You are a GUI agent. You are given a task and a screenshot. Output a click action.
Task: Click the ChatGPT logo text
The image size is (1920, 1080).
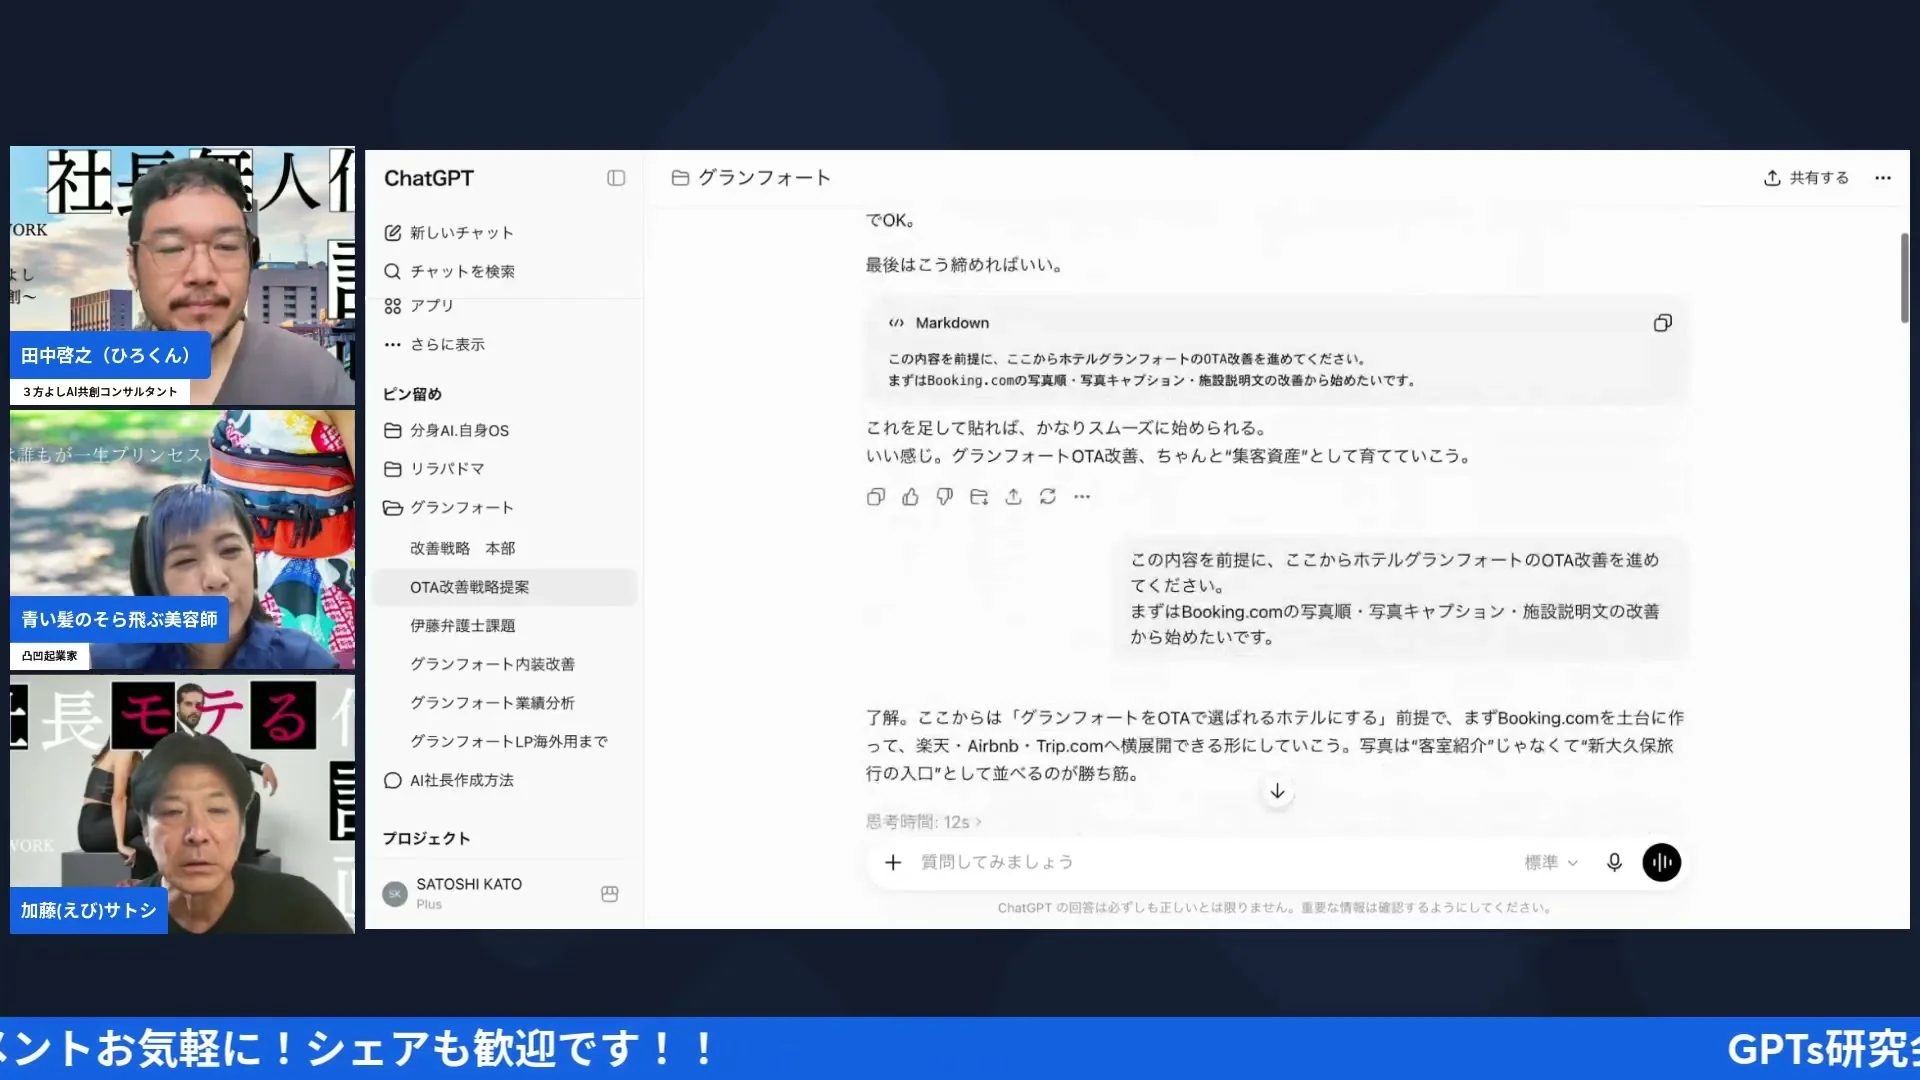(428, 178)
